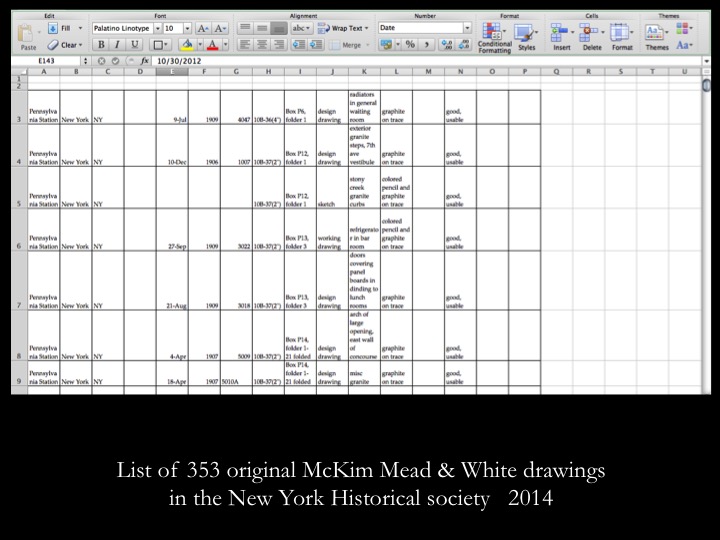Select cell containing '9-Jul'
The image size is (720, 540).
coord(172,107)
